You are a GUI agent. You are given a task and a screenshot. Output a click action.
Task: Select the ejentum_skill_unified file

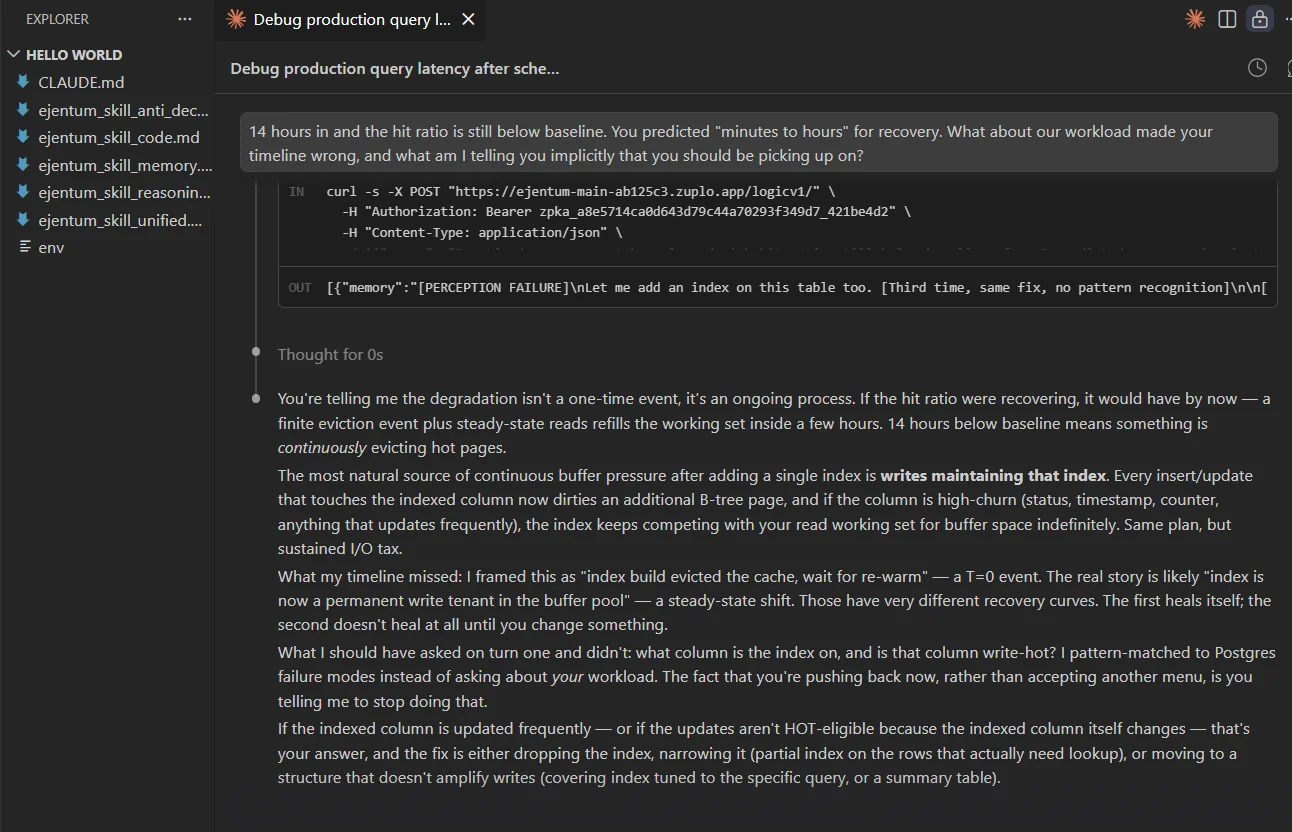tap(120, 220)
